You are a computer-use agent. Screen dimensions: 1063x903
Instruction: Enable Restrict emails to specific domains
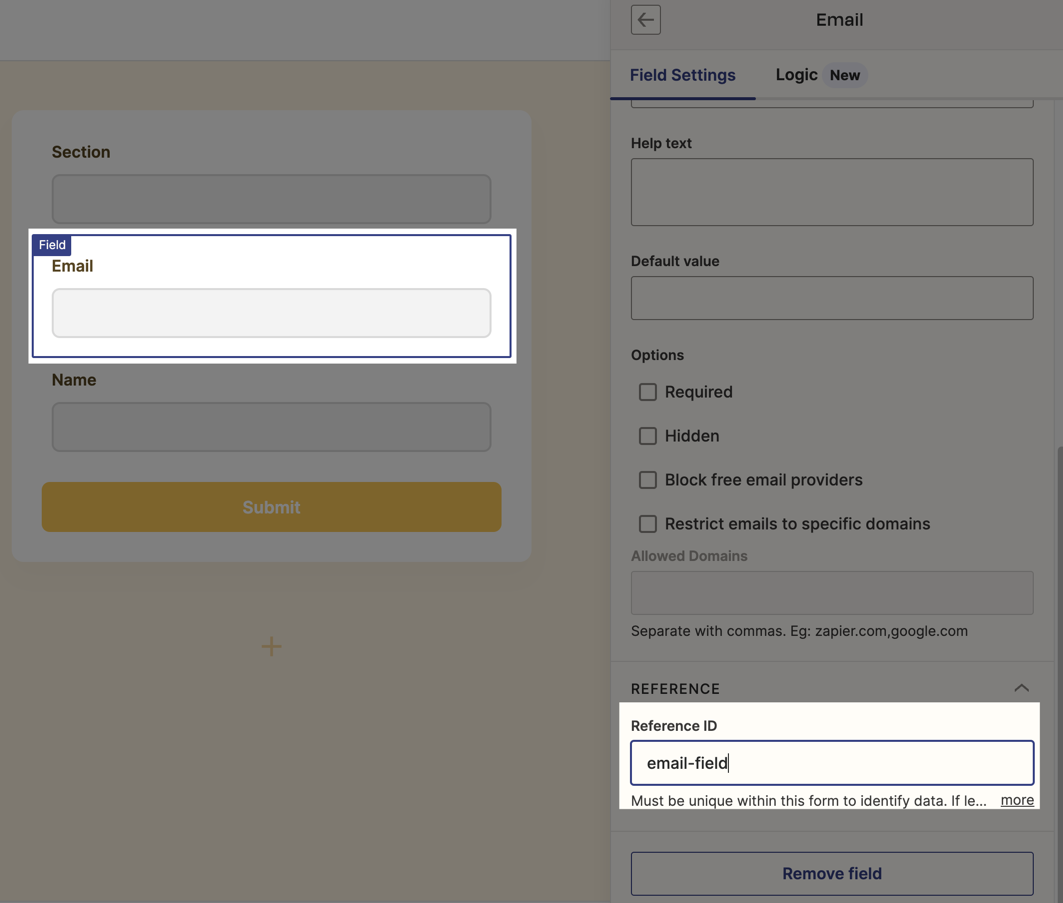tap(648, 524)
